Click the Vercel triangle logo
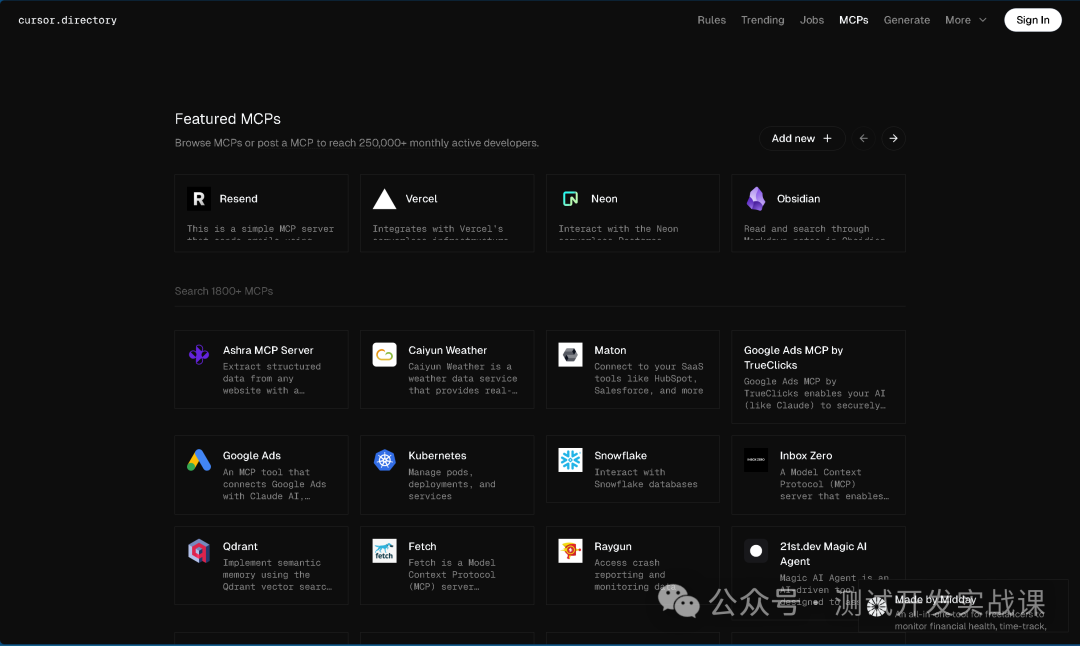The width and height of the screenshot is (1080, 646). [x=384, y=199]
